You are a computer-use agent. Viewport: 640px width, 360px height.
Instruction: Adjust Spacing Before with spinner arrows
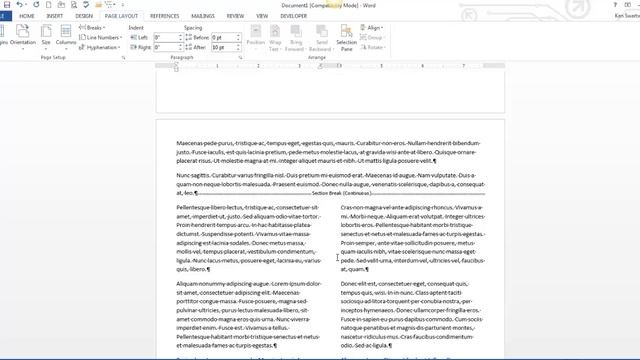pyautogui.click(x=238, y=37)
